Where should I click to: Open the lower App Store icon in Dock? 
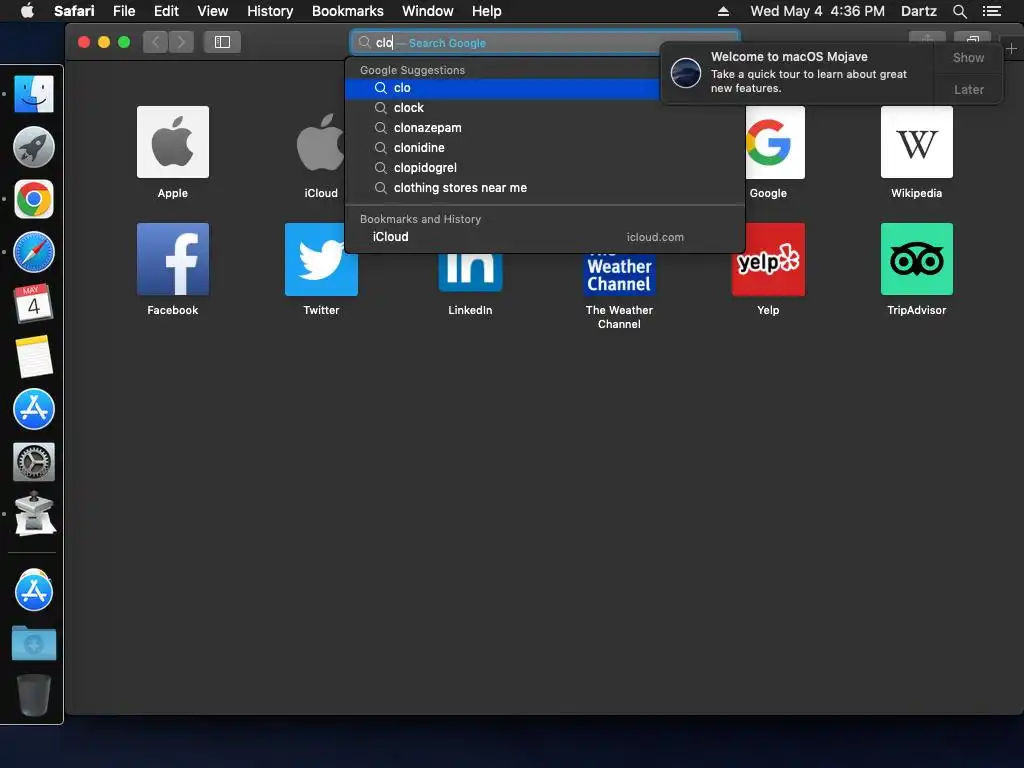tap(33, 590)
